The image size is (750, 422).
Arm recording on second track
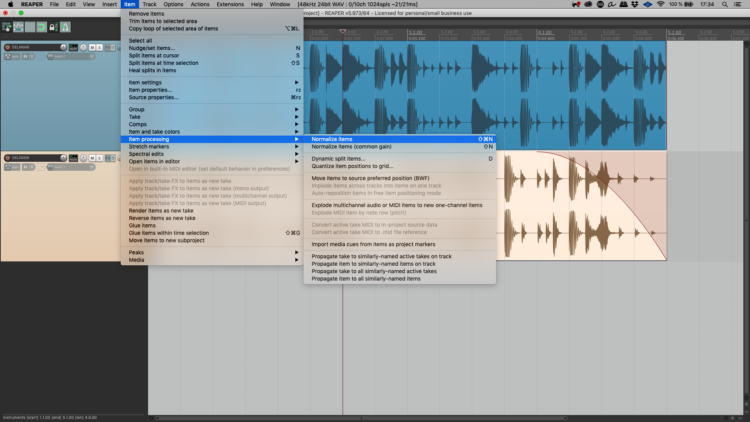click(x=8, y=158)
